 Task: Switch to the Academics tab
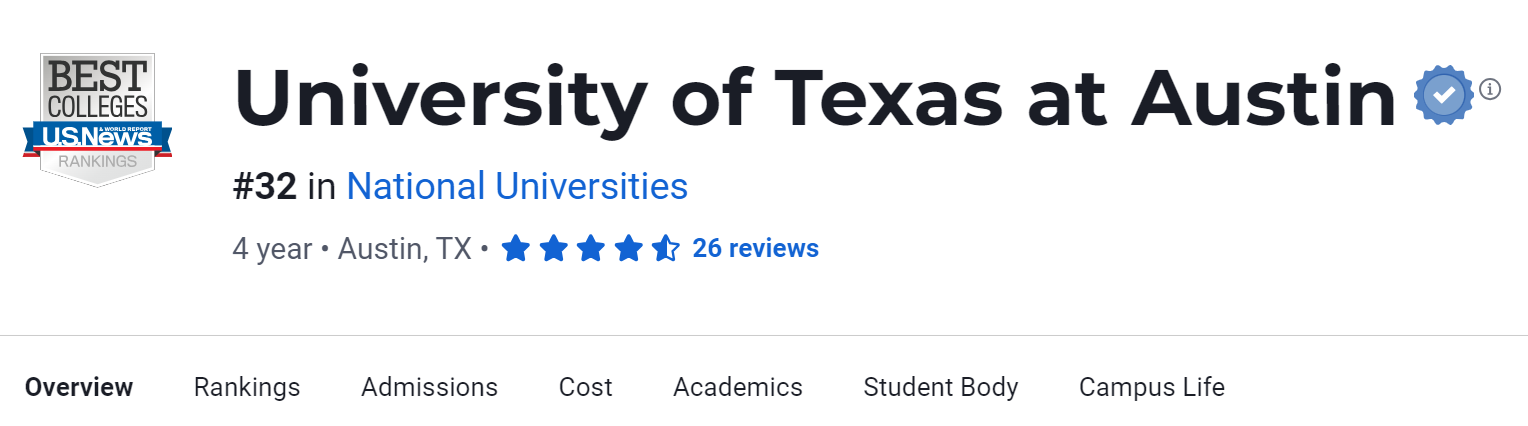point(738,387)
